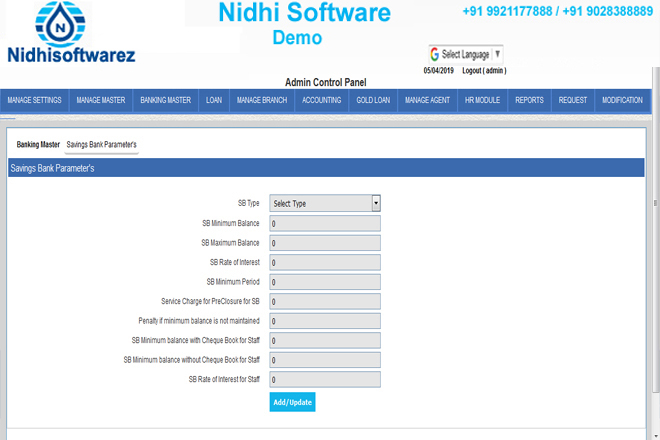Focus the SB Minimum Balance field

[325, 224]
